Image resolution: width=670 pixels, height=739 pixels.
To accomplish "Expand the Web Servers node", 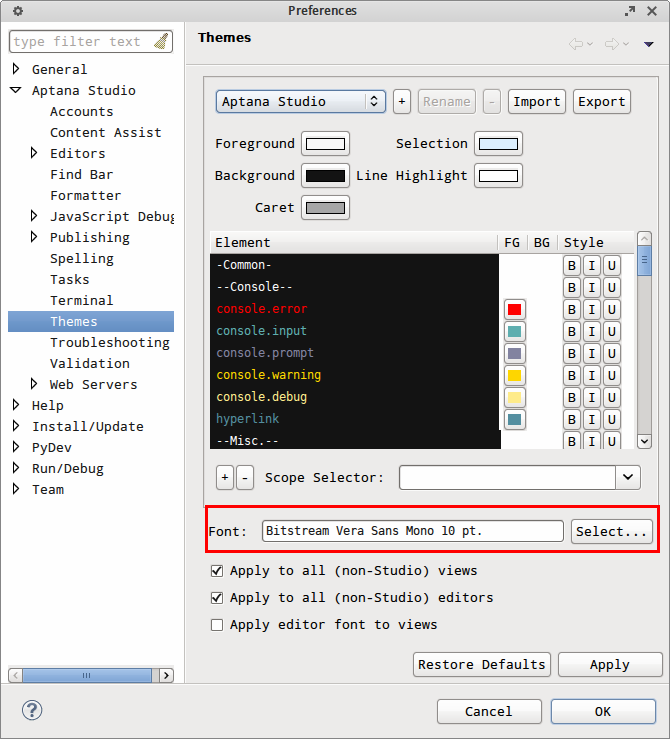I will pyautogui.click(x=34, y=384).
